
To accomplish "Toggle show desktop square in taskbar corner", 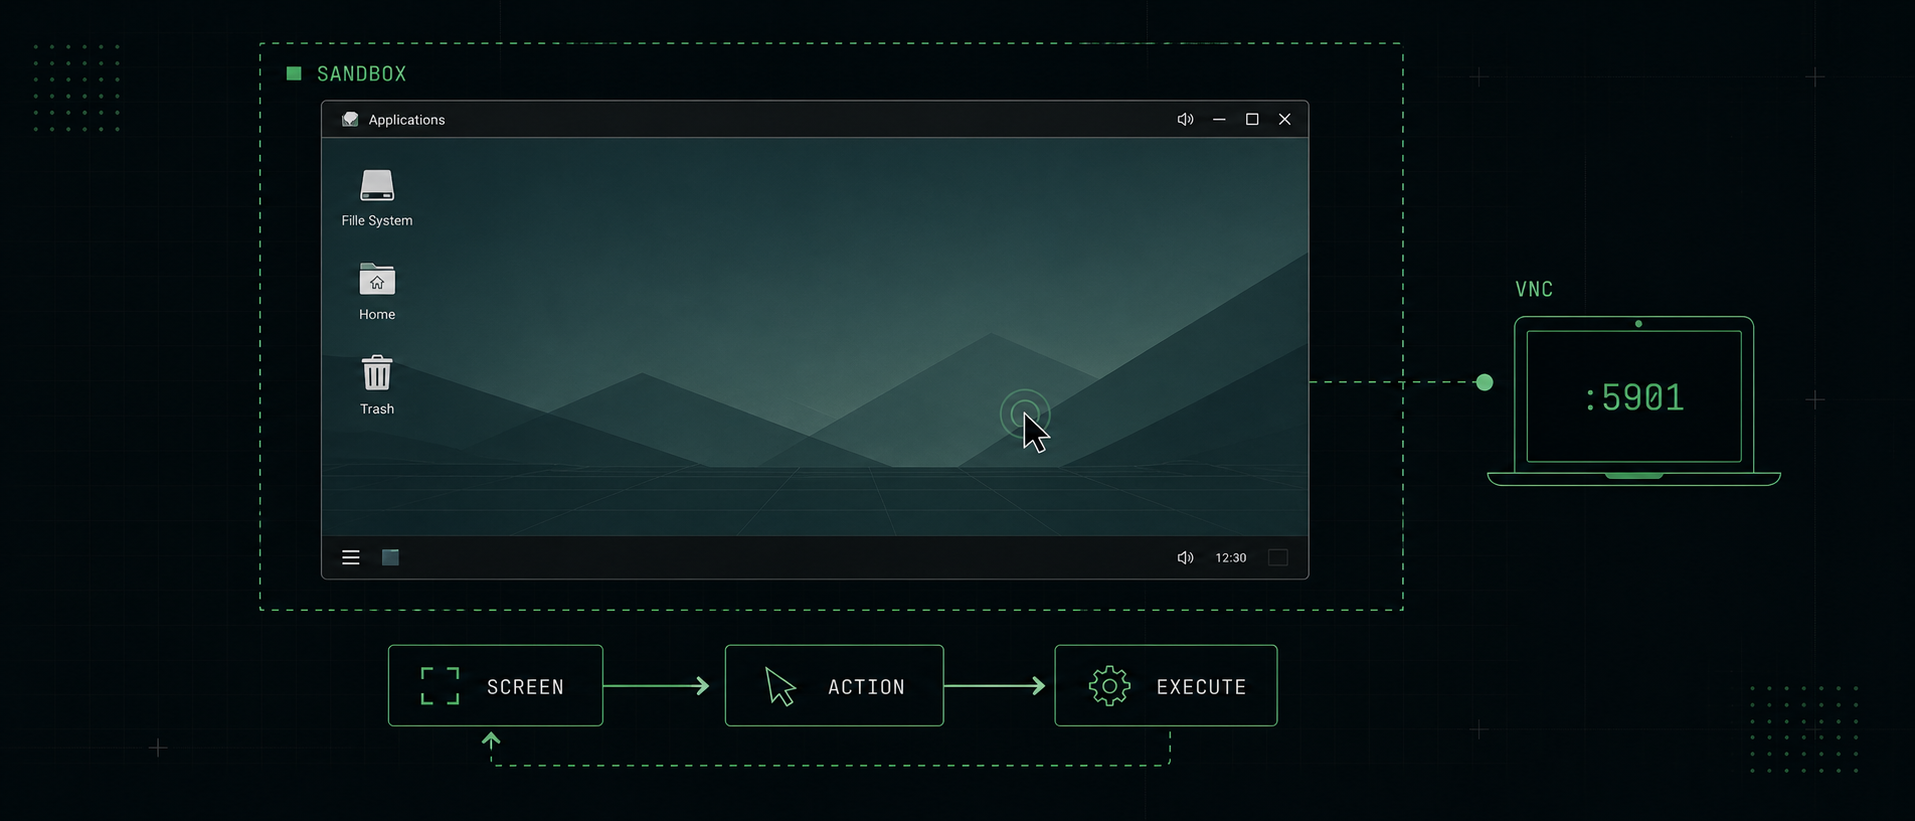I will [1278, 558].
